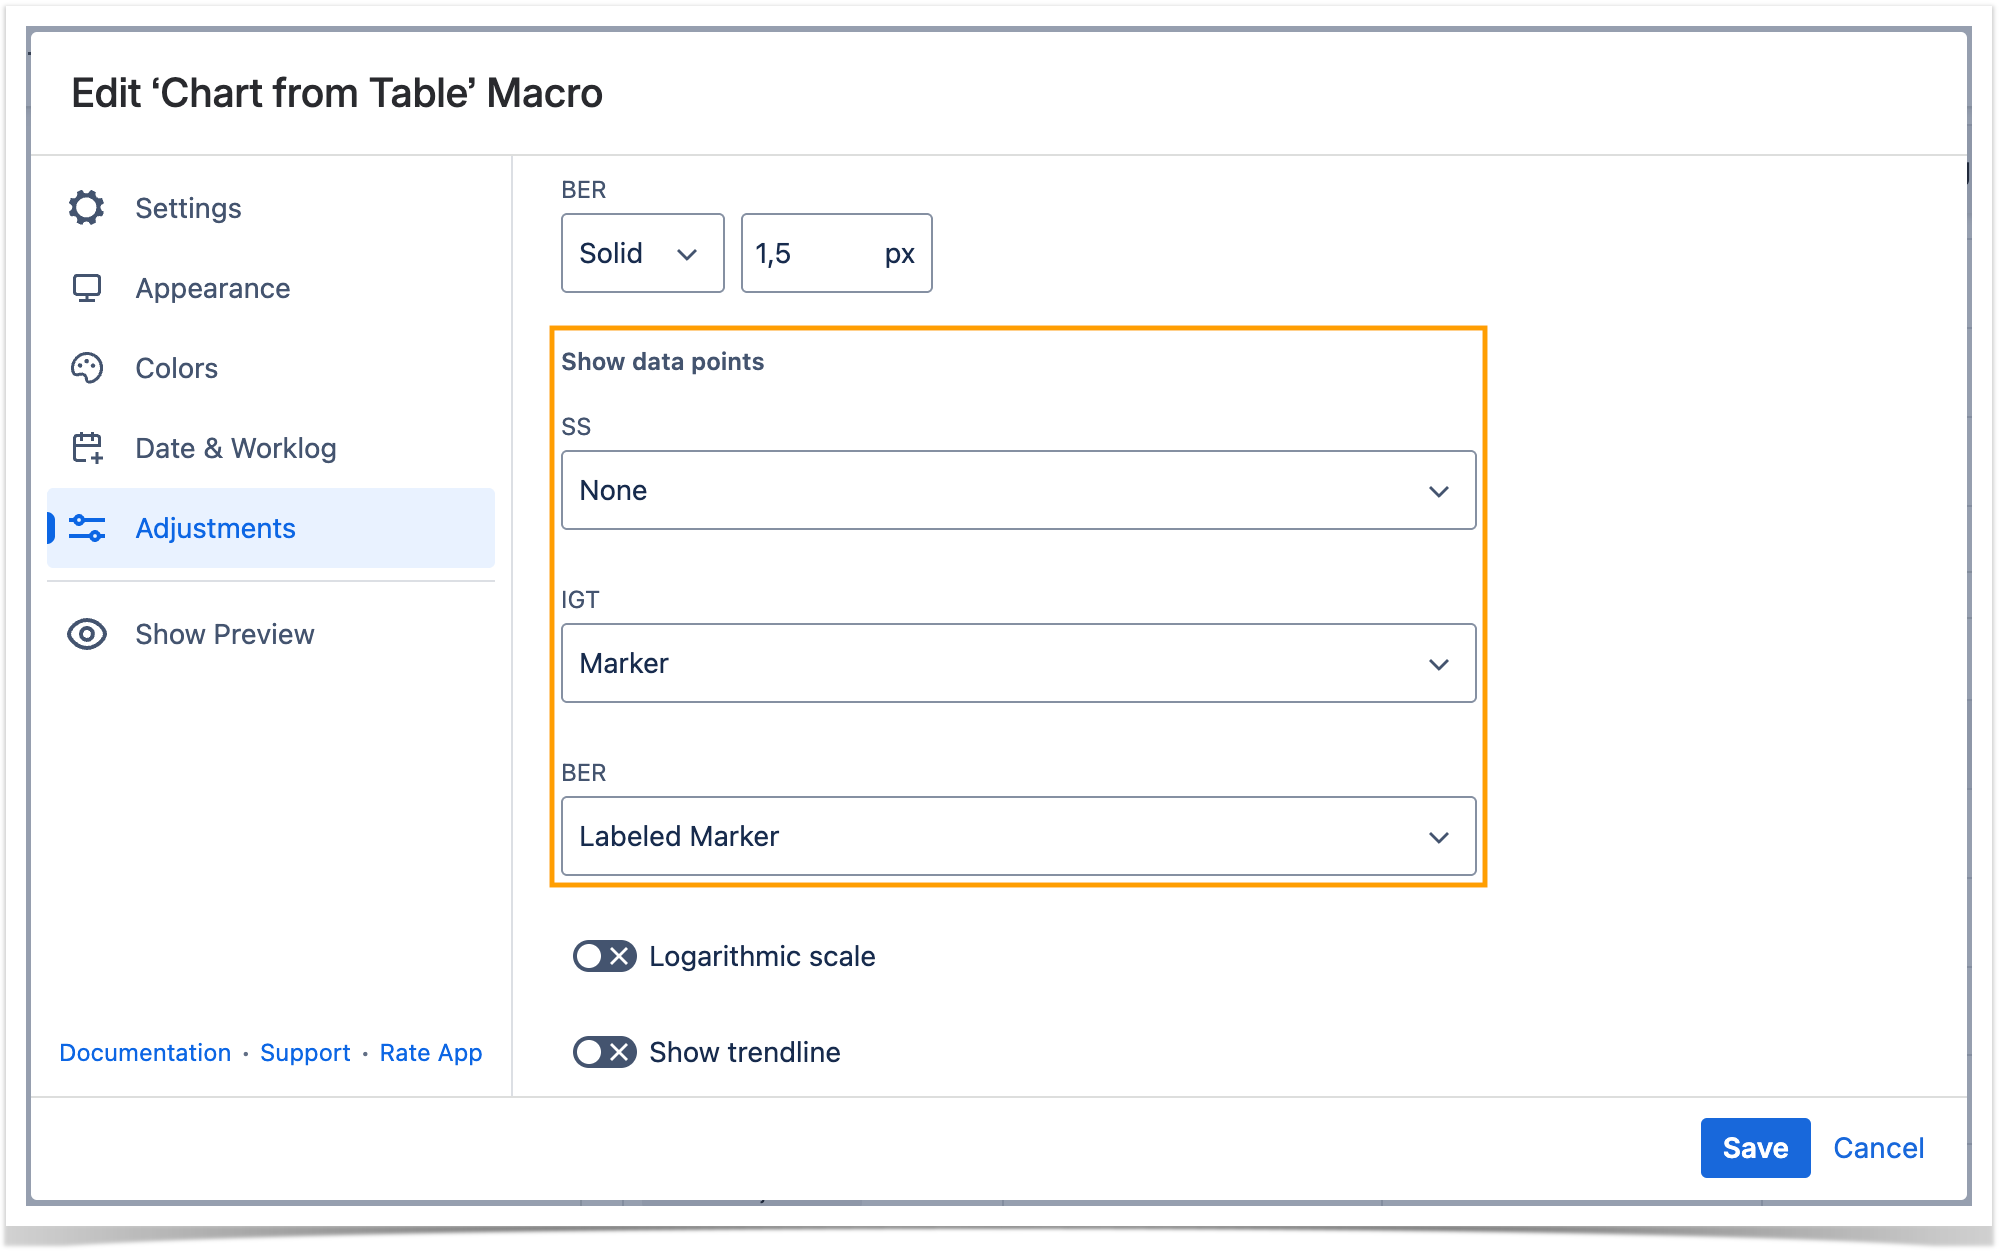Screen dimensions: 2006x1255
Task: Click the Adjustments sliders icon
Action: (x=87, y=528)
